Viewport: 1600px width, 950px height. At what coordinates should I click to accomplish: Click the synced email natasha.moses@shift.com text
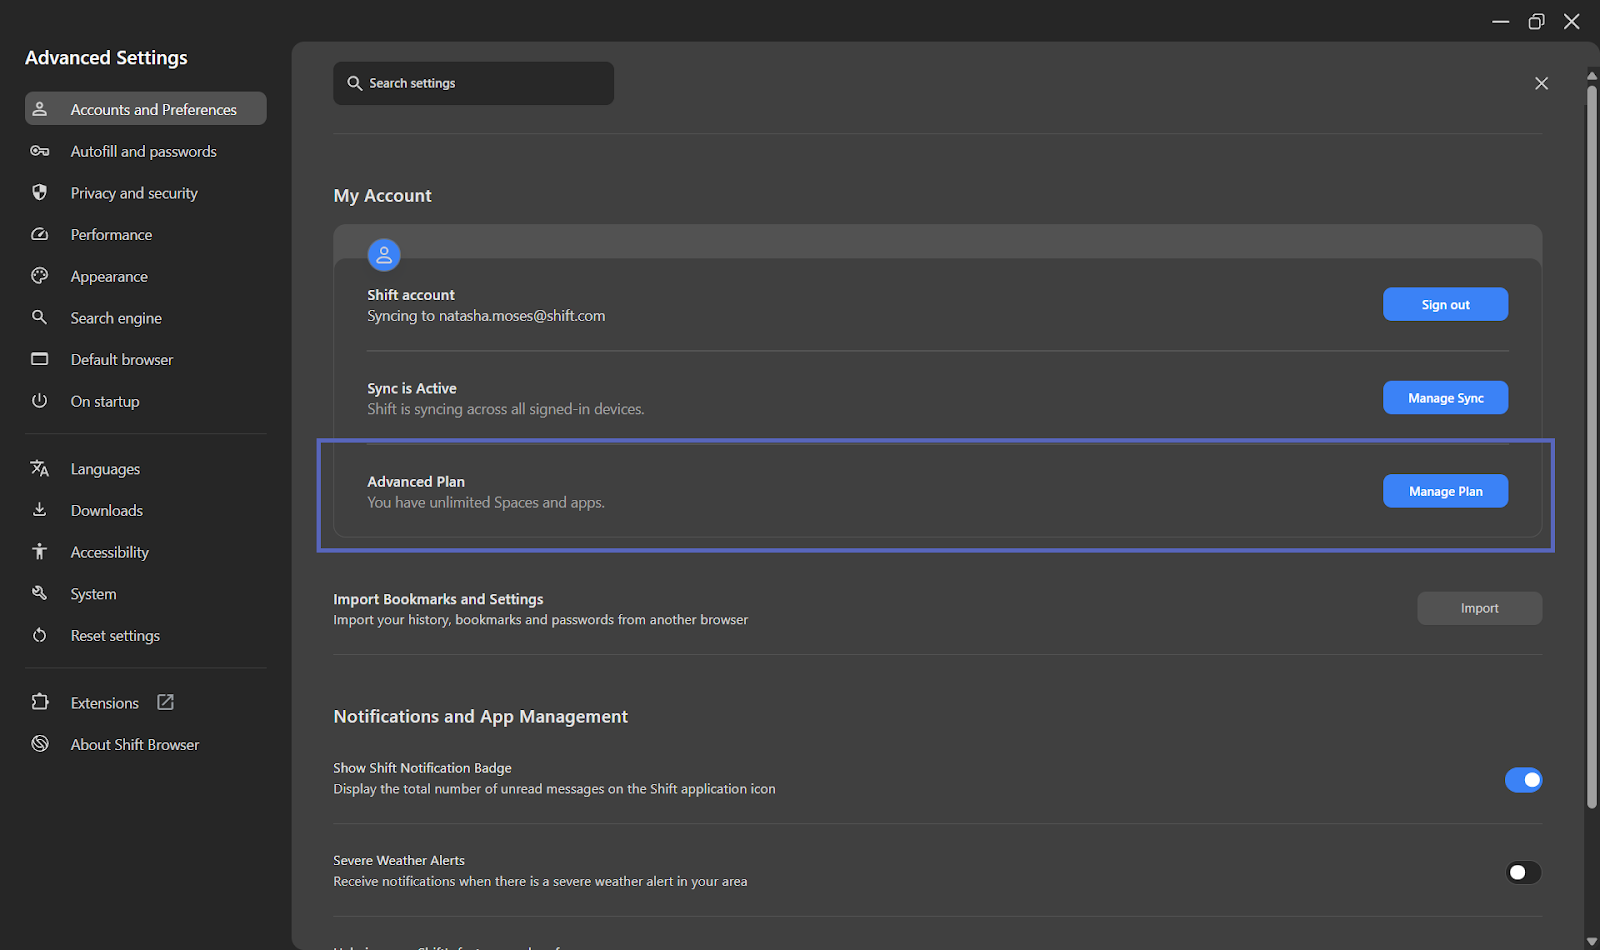pyautogui.click(x=522, y=316)
